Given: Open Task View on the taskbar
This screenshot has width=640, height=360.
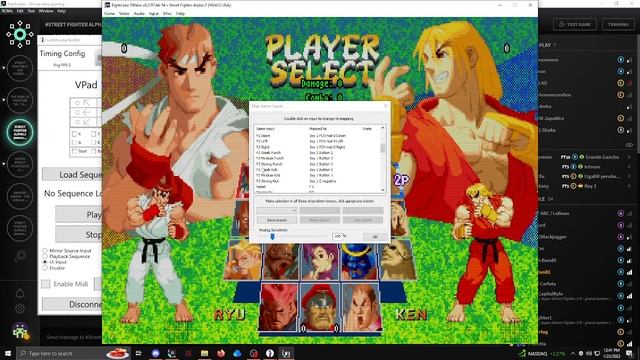Looking at the screenshot, I should [x=138, y=353].
